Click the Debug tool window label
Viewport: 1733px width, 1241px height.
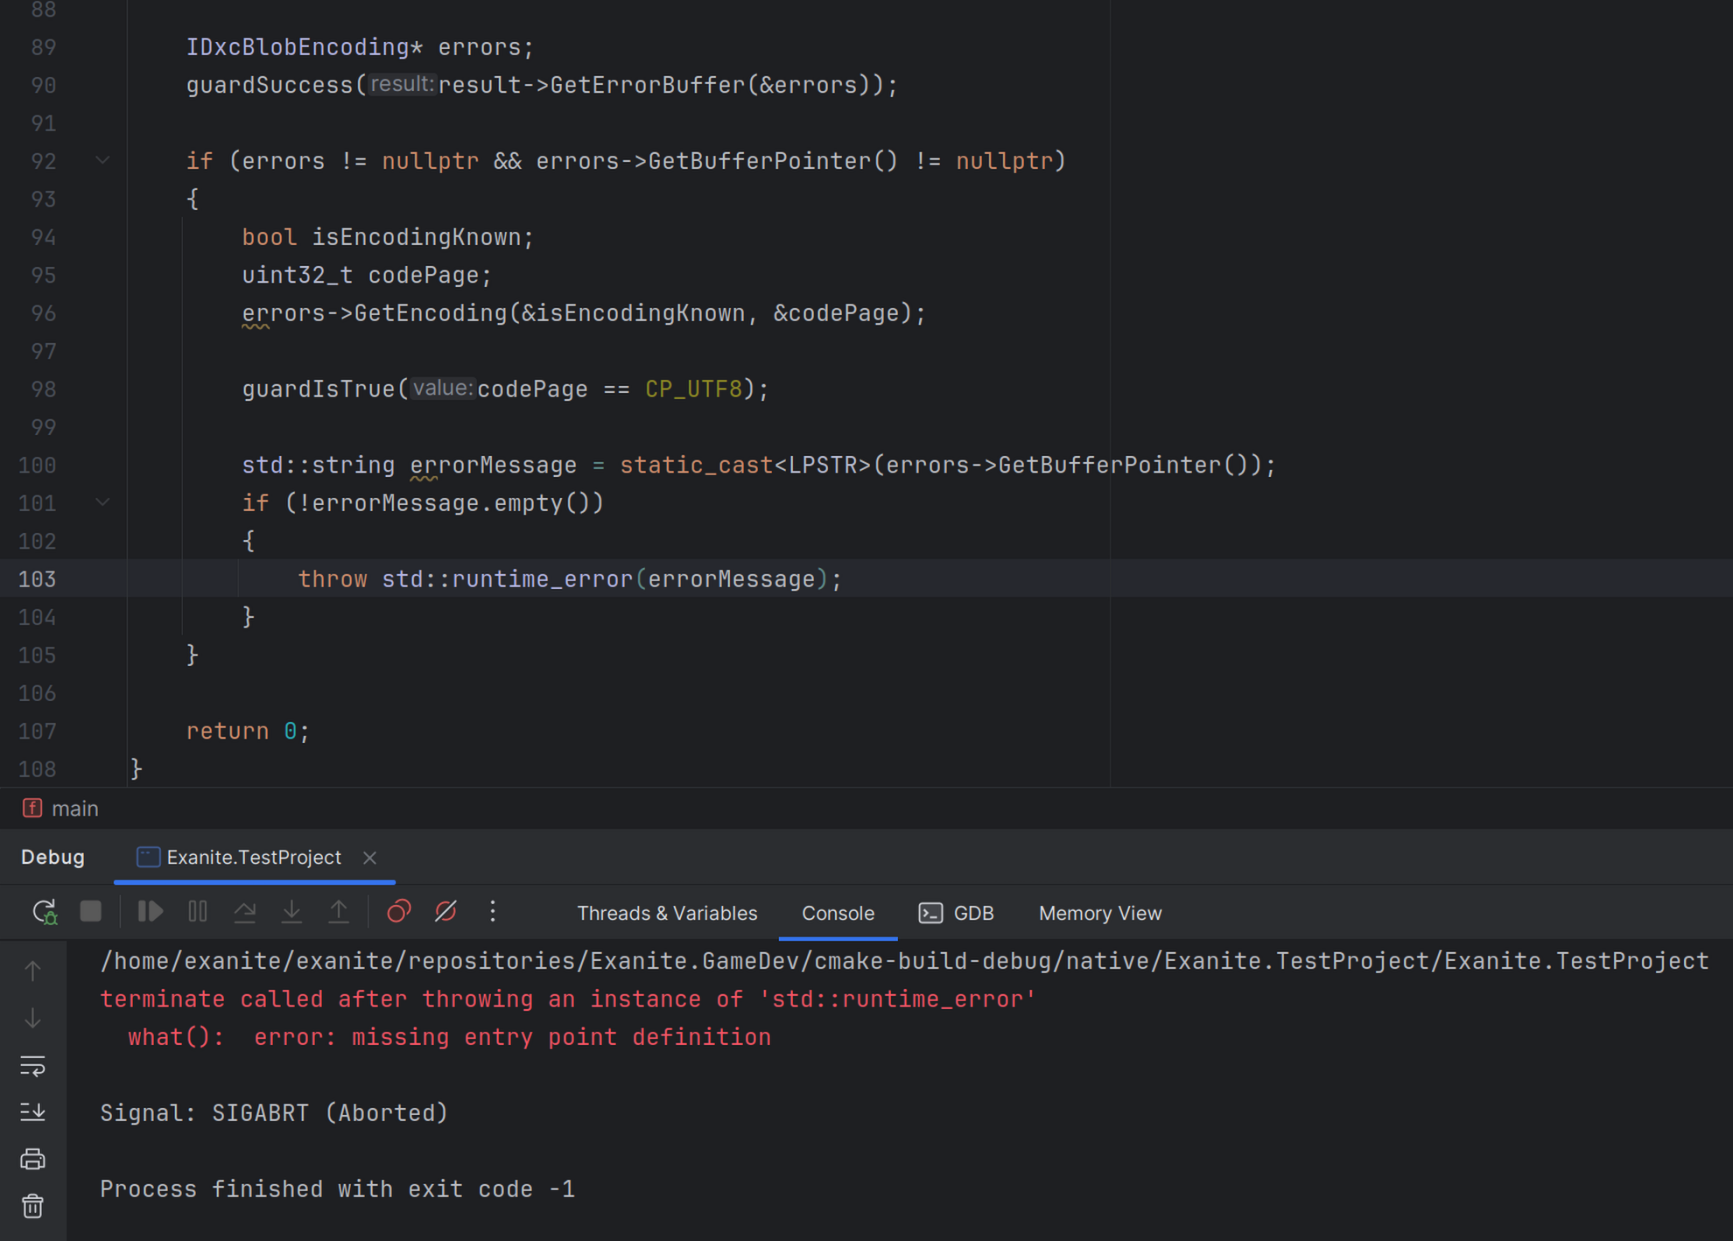coord(53,857)
